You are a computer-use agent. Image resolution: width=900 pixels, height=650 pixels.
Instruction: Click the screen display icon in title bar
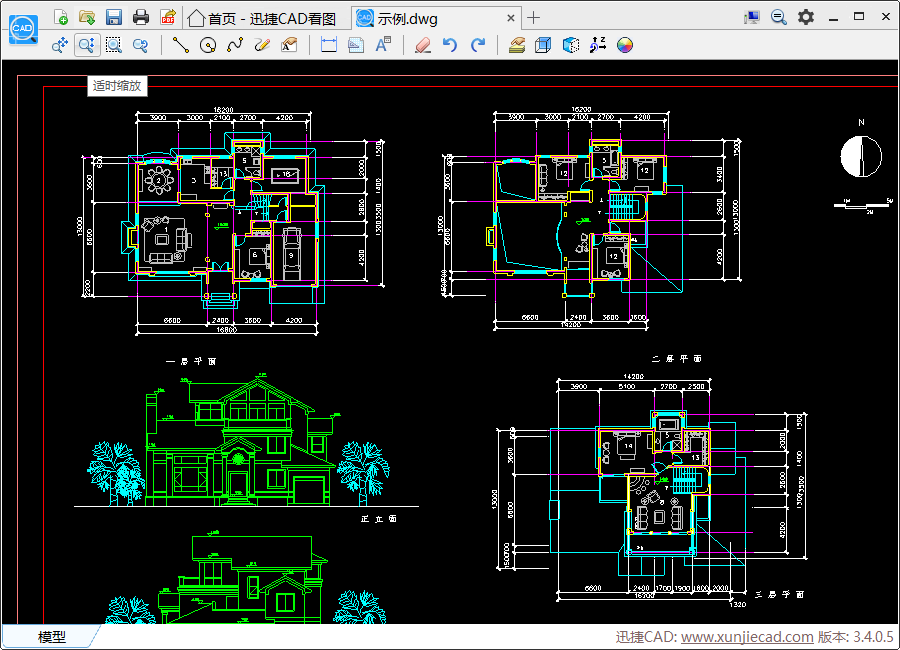(x=751, y=17)
